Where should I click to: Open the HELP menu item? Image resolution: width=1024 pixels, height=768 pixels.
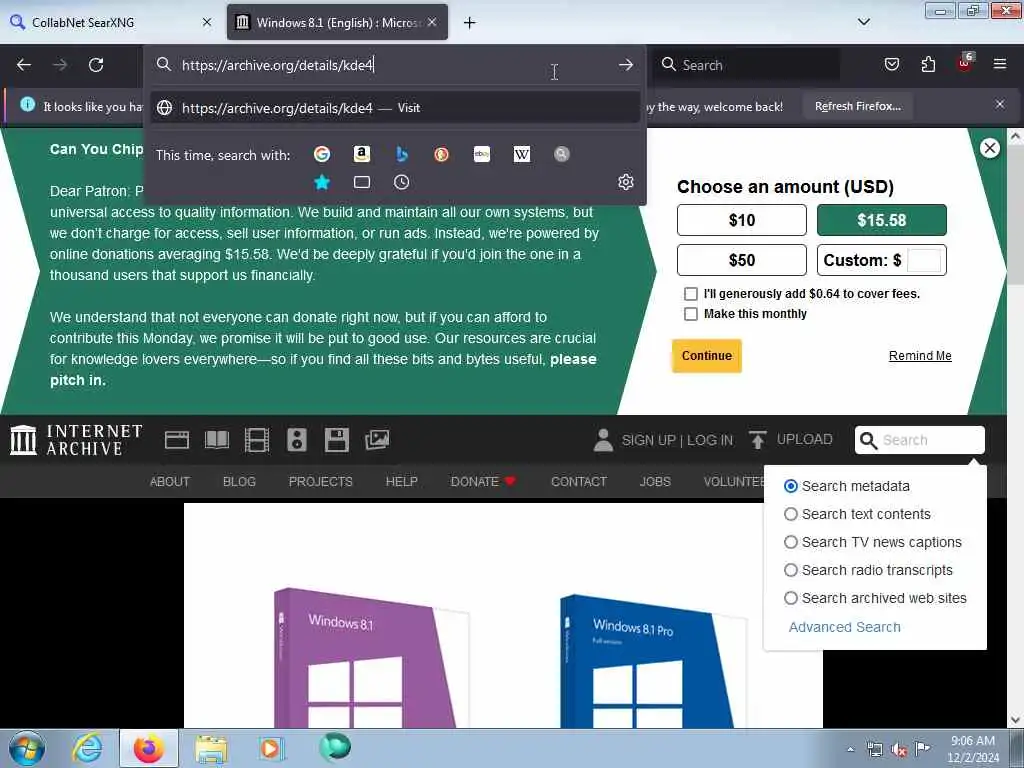[x=402, y=481]
